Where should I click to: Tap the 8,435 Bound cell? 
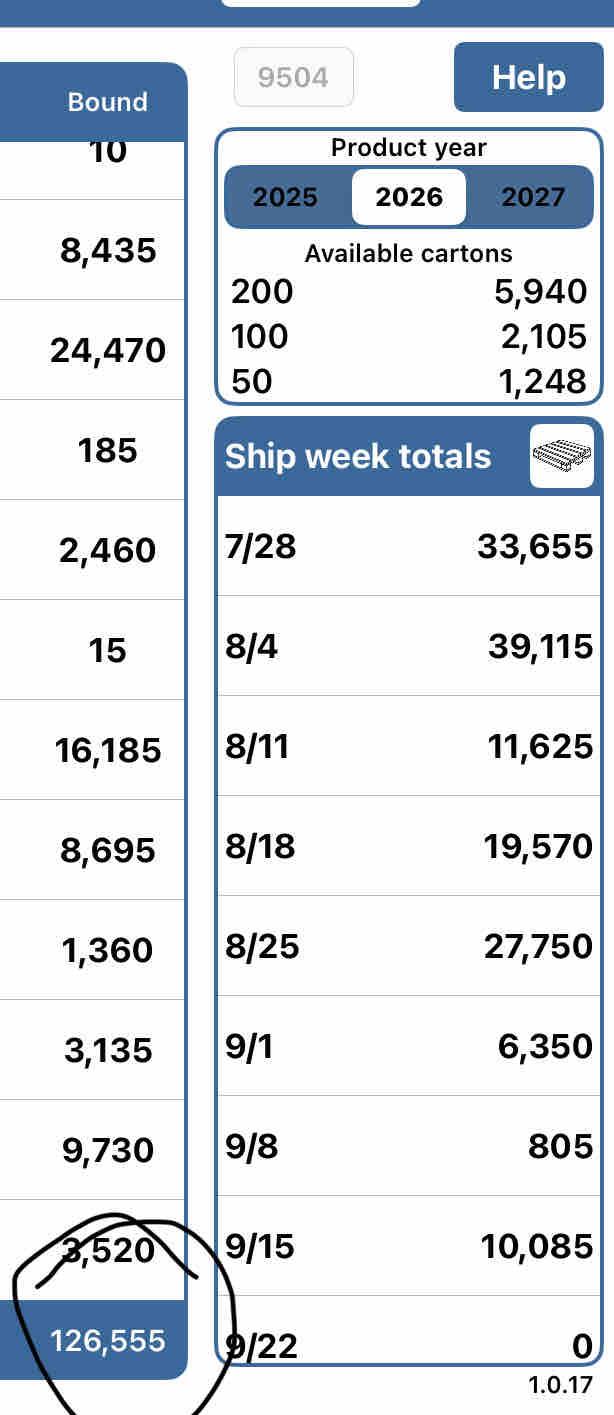coord(107,250)
